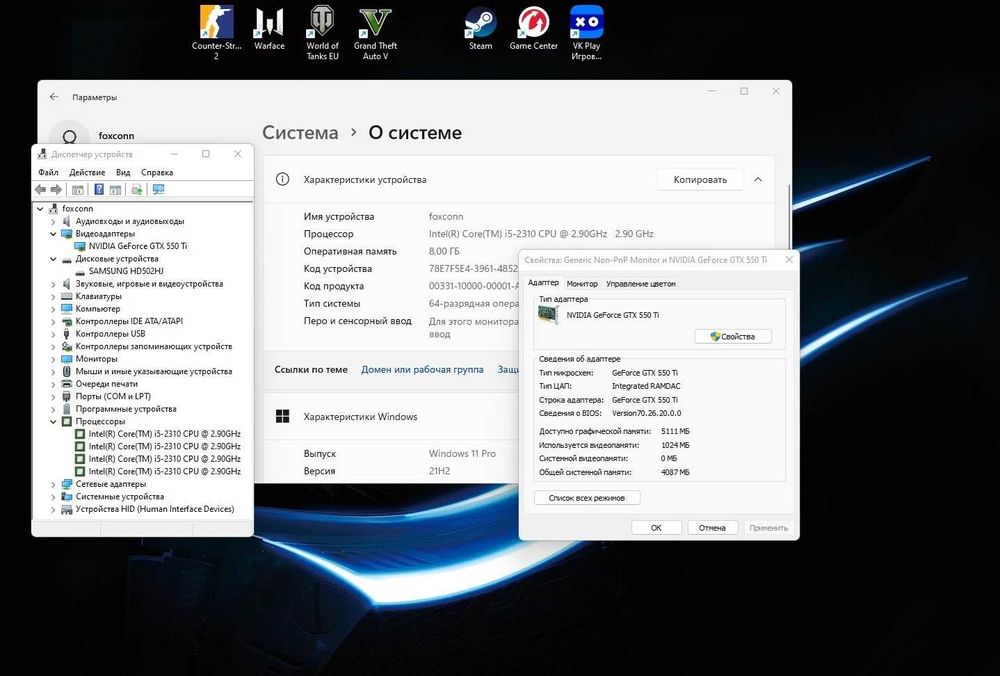Expand the Компьютер node
This screenshot has height=676, width=1000.
pos(54,309)
